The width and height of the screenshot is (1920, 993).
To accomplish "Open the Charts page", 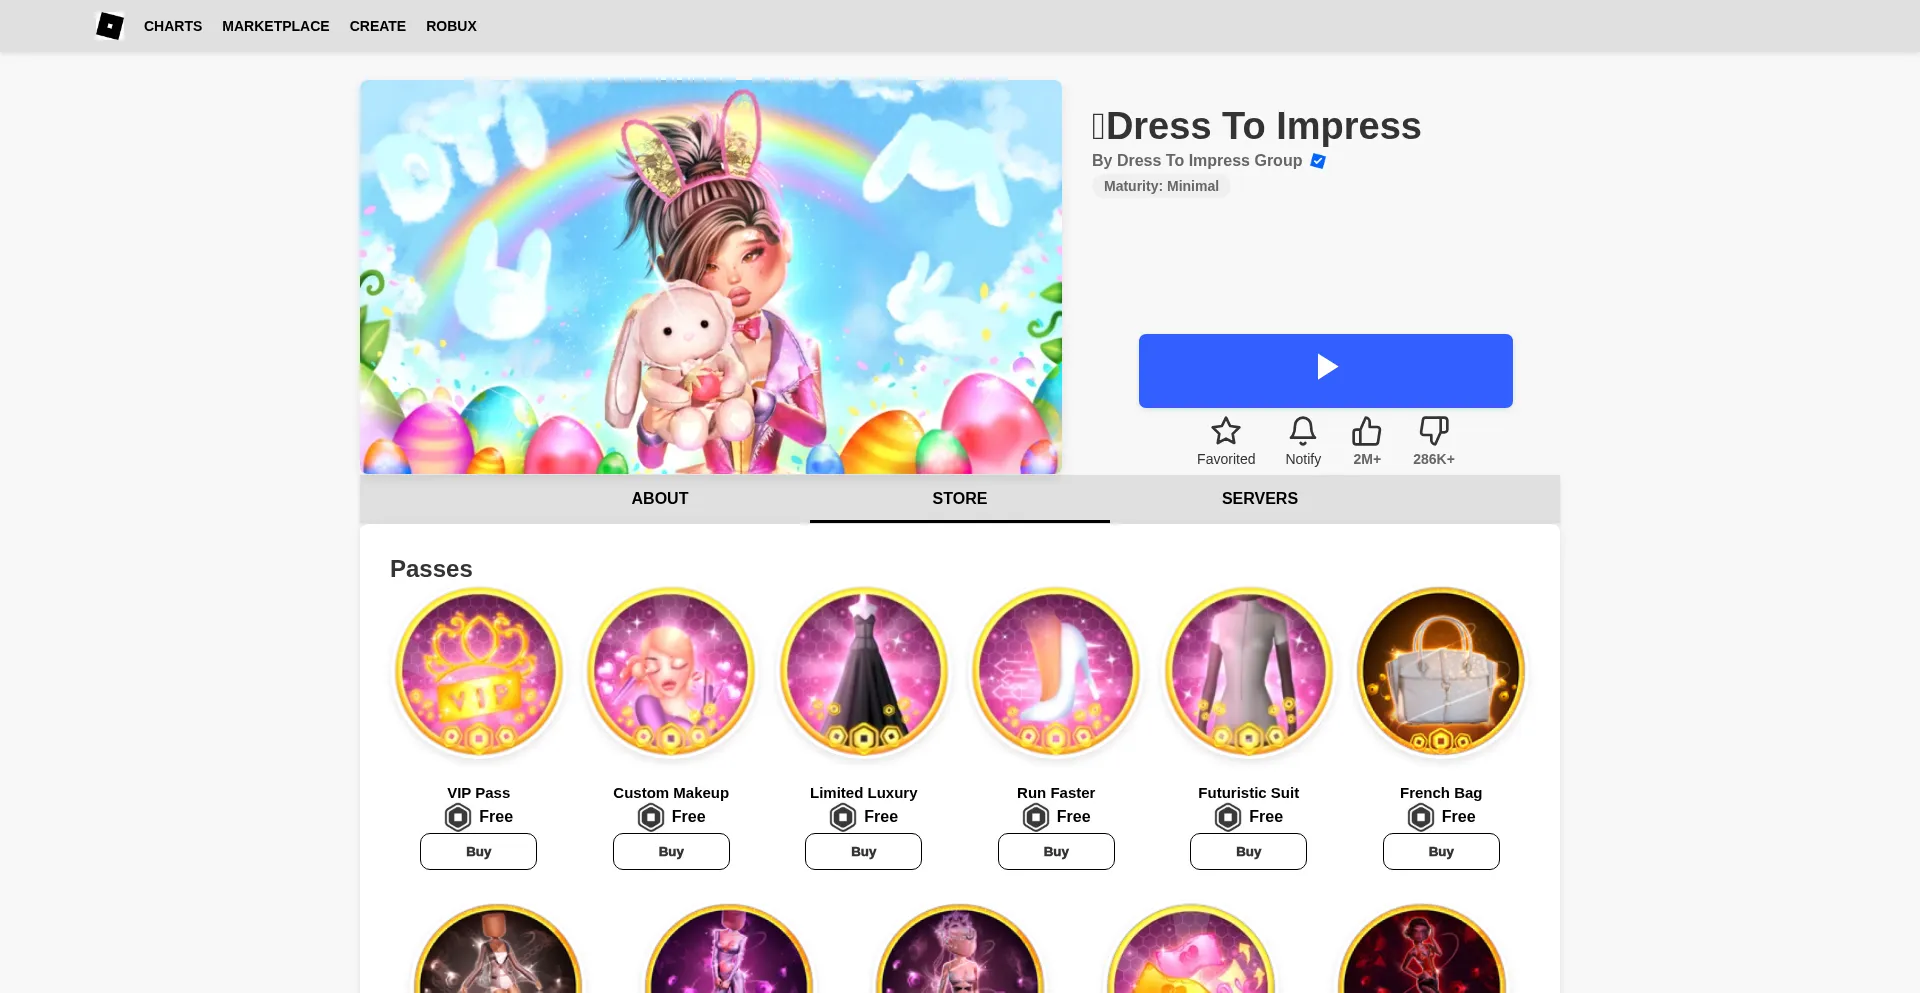I will click(173, 26).
